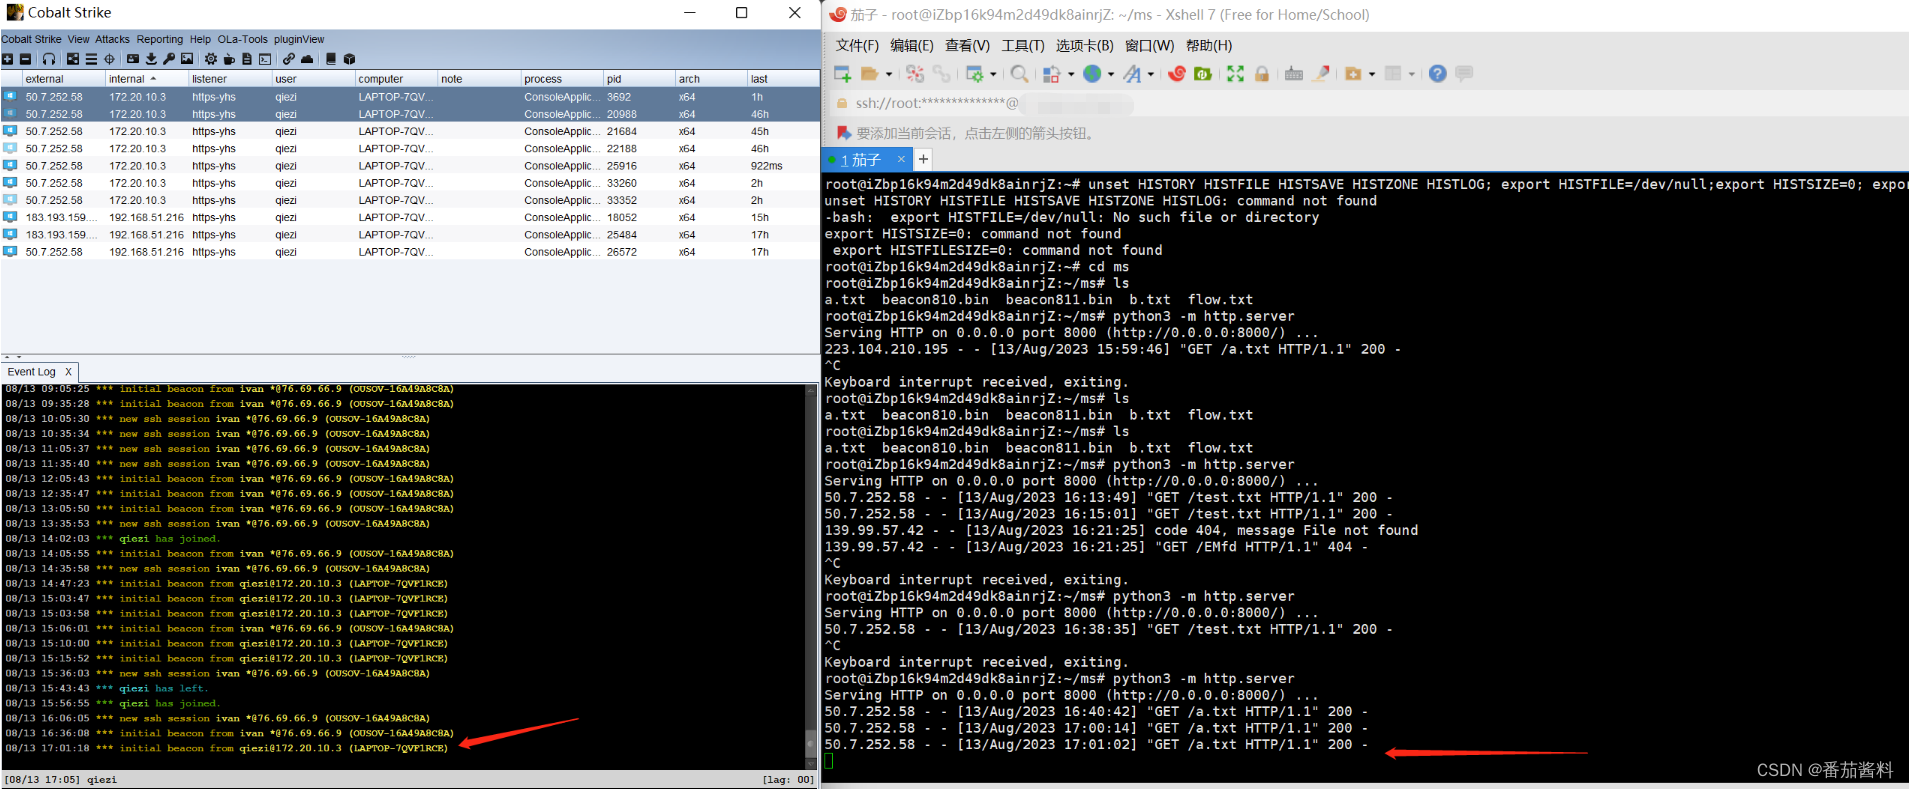The height and width of the screenshot is (789, 1910).
Task: Open the Attacks menu
Action: point(112,39)
